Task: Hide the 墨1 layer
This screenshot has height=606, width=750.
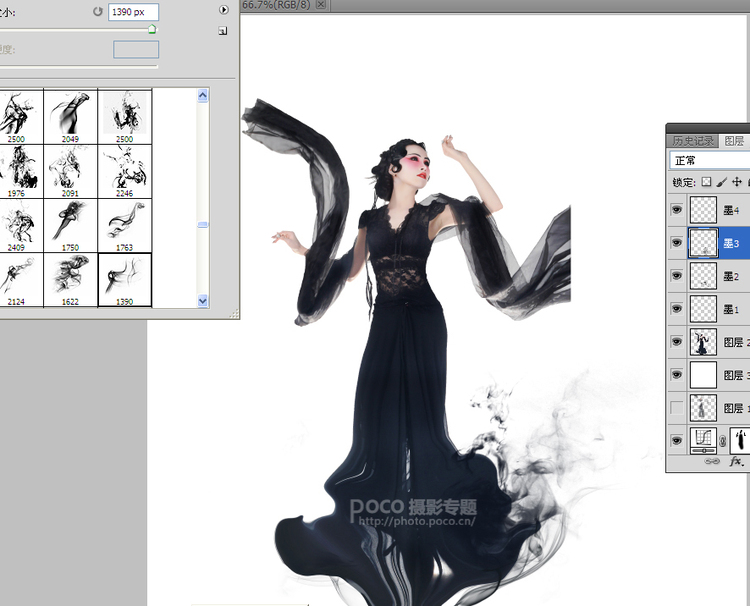Action: (x=676, y=309)
